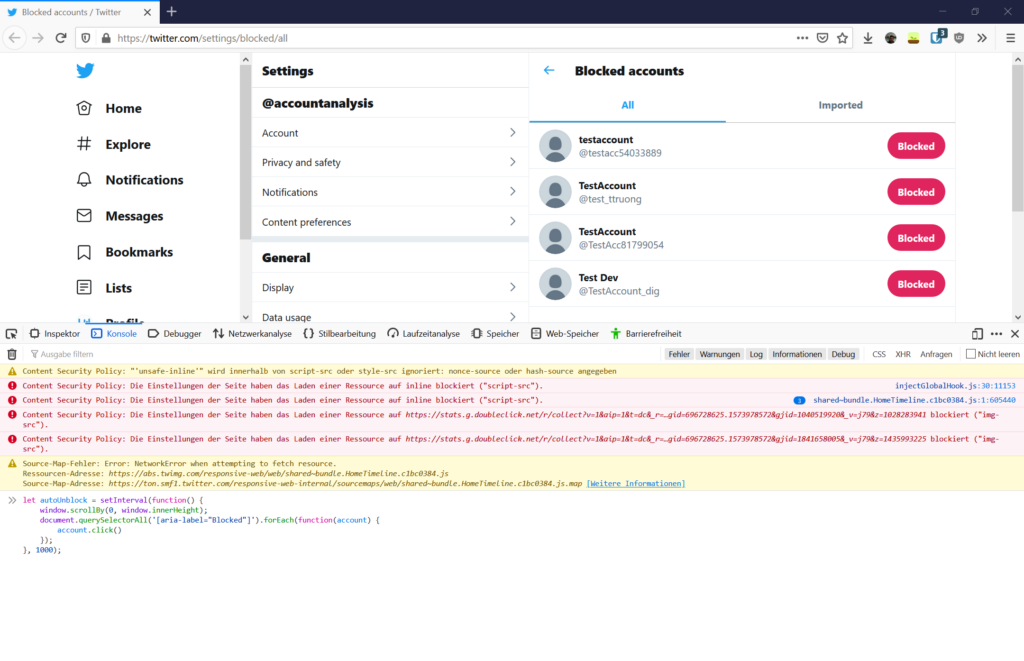Click the settings list scrollbar thumb

tap(246, 153)
